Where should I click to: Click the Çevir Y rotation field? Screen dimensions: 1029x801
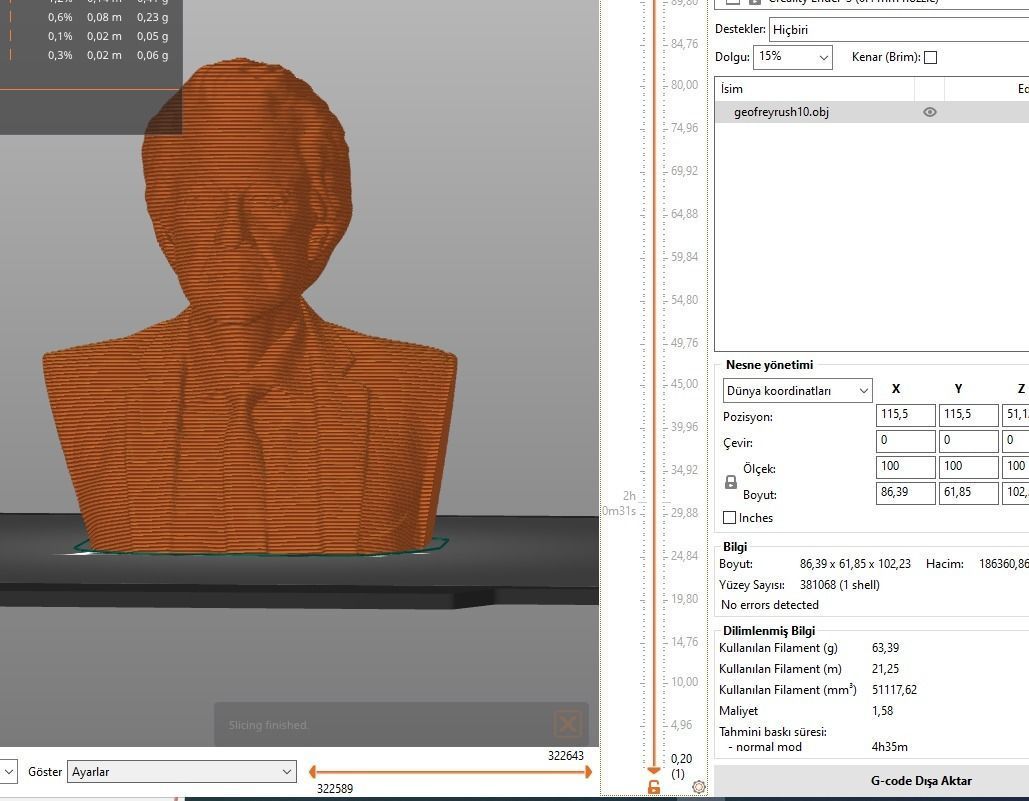point(968,441)
